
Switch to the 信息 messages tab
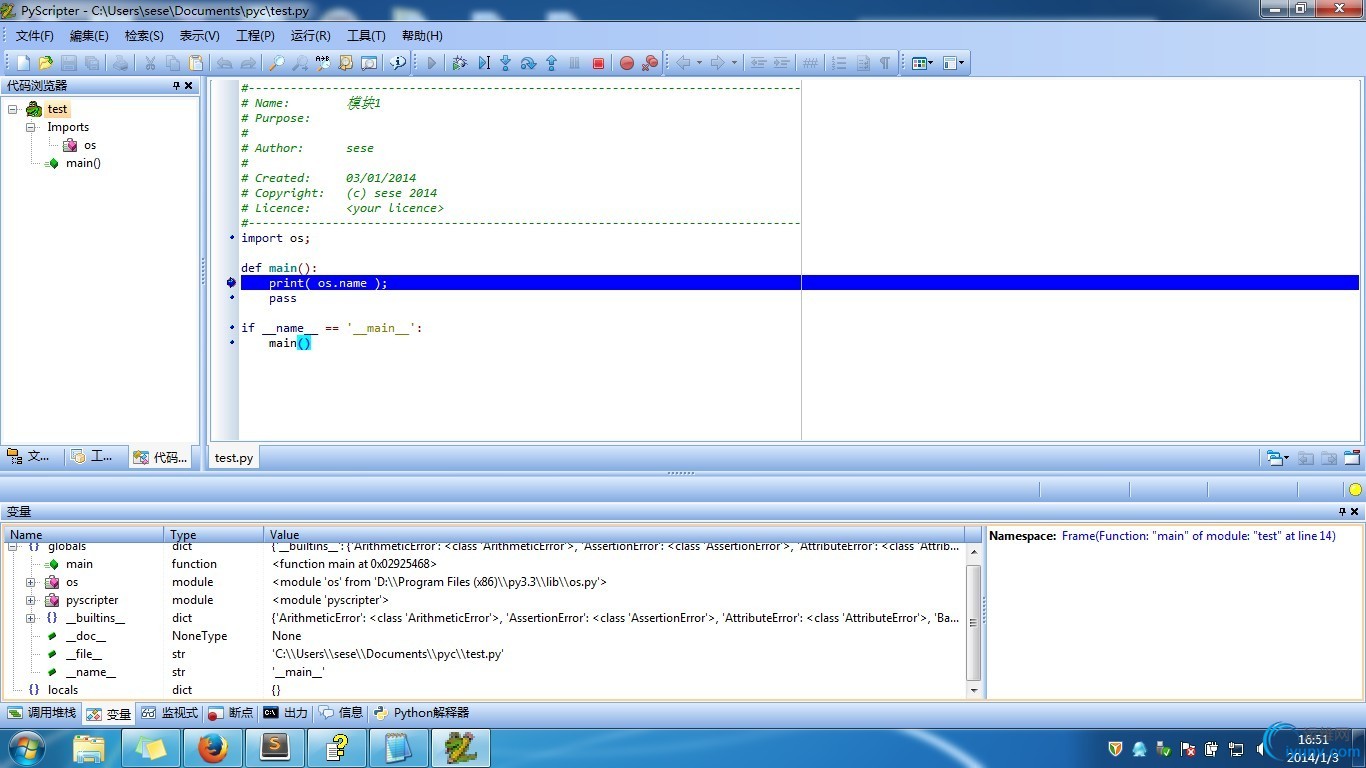tap(341, 713)
